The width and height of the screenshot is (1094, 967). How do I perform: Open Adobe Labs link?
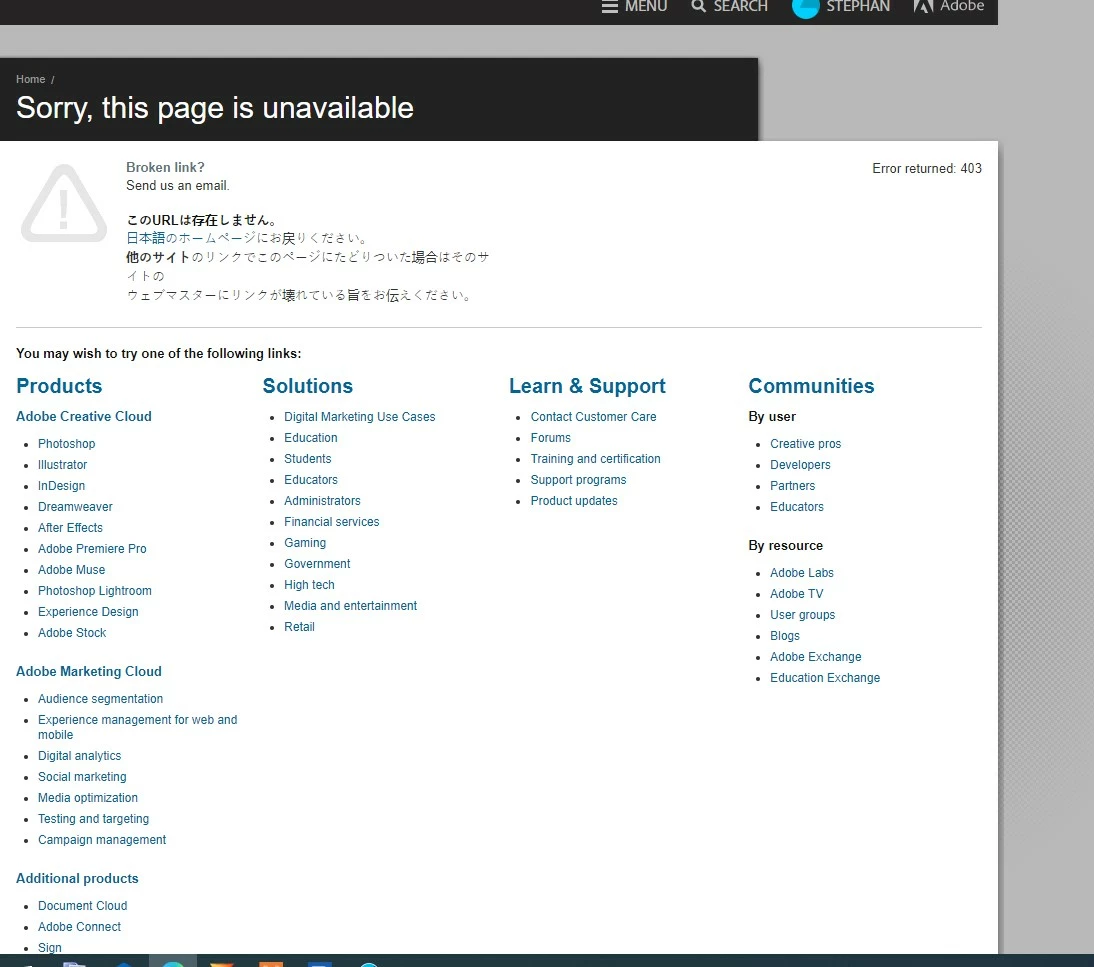click(x=802, y=573)
